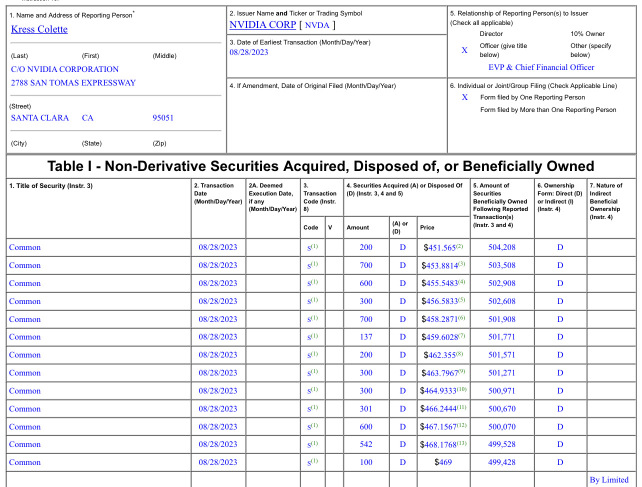Click the NVDA ticker symbol

tap(317, 25)
